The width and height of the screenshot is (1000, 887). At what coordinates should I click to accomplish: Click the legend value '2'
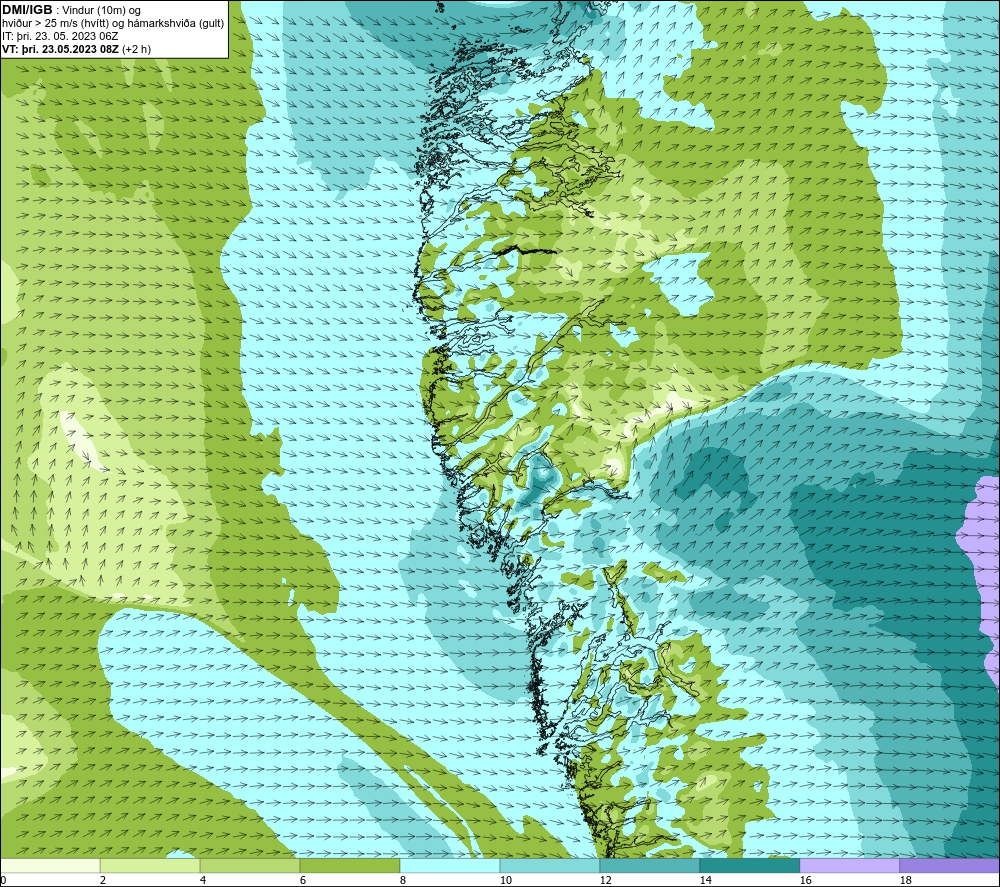tap(103, 880)
